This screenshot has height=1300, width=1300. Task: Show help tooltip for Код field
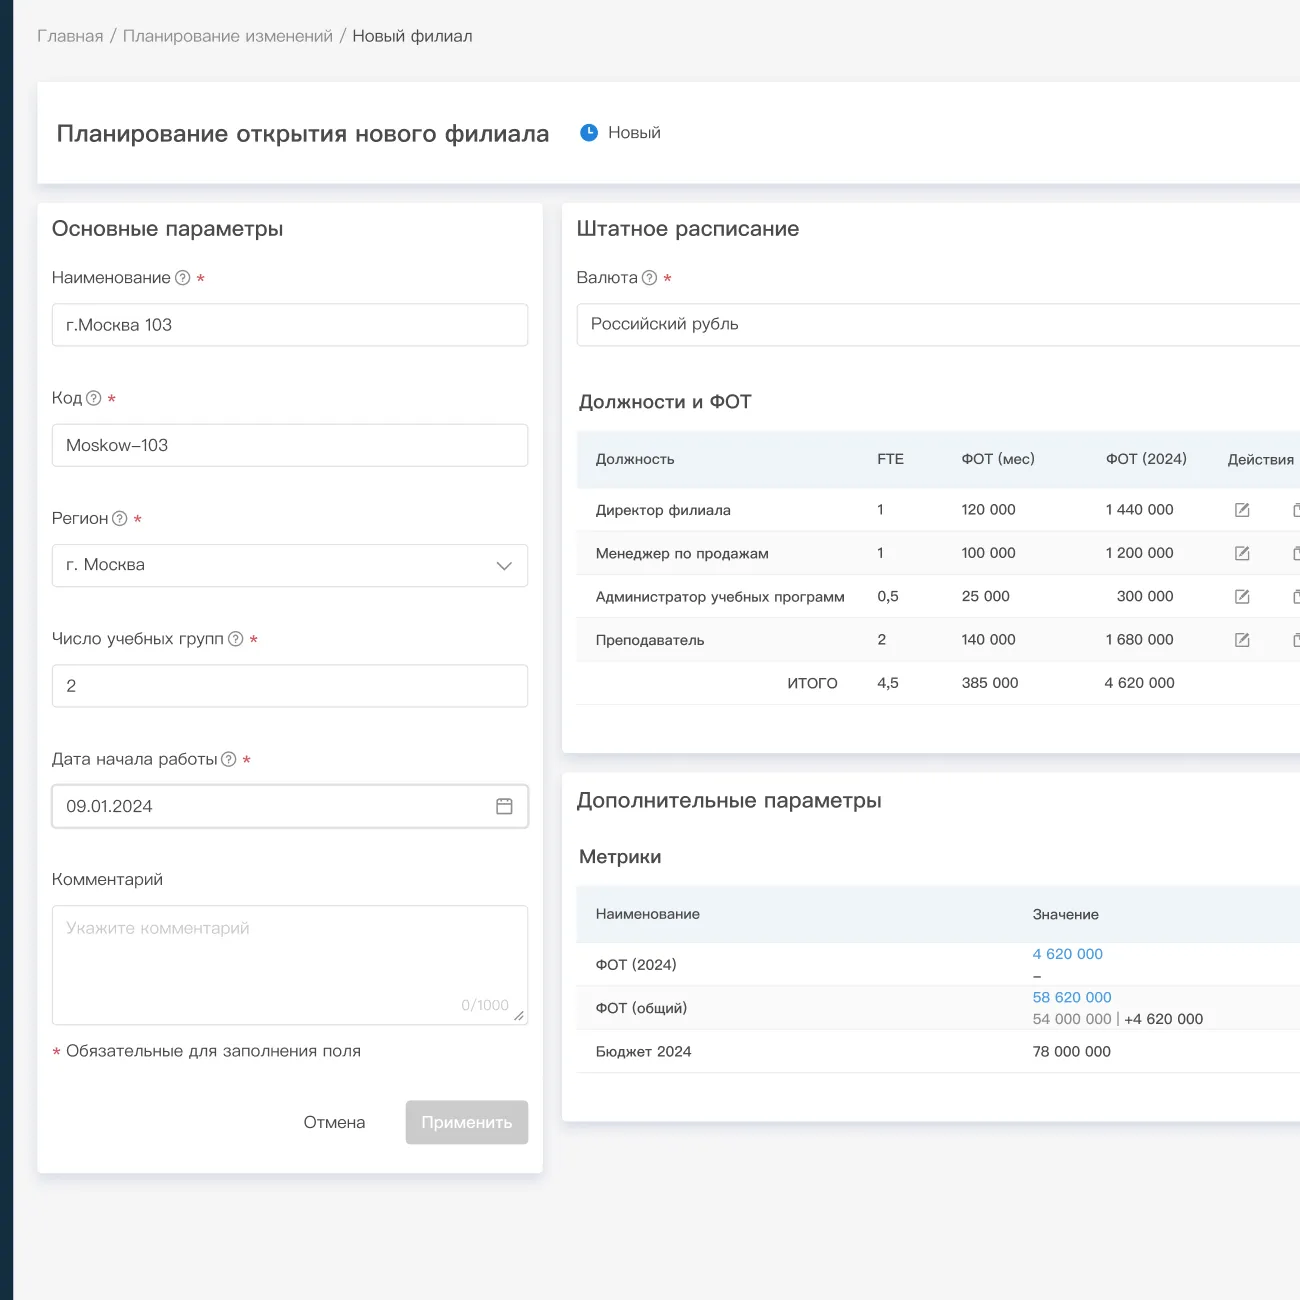94,398
